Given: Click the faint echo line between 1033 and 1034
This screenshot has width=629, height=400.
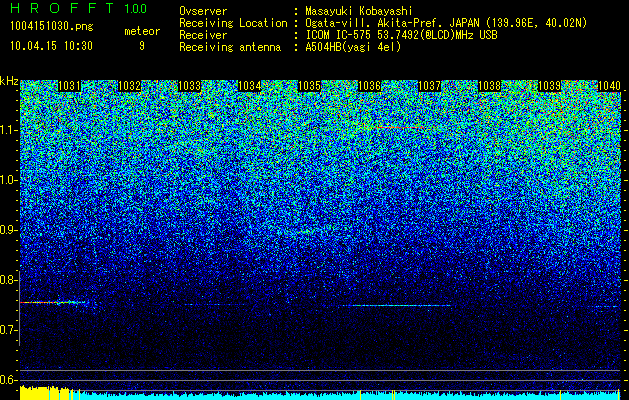Looking at the screenshot, I should [x=215, y=305].
